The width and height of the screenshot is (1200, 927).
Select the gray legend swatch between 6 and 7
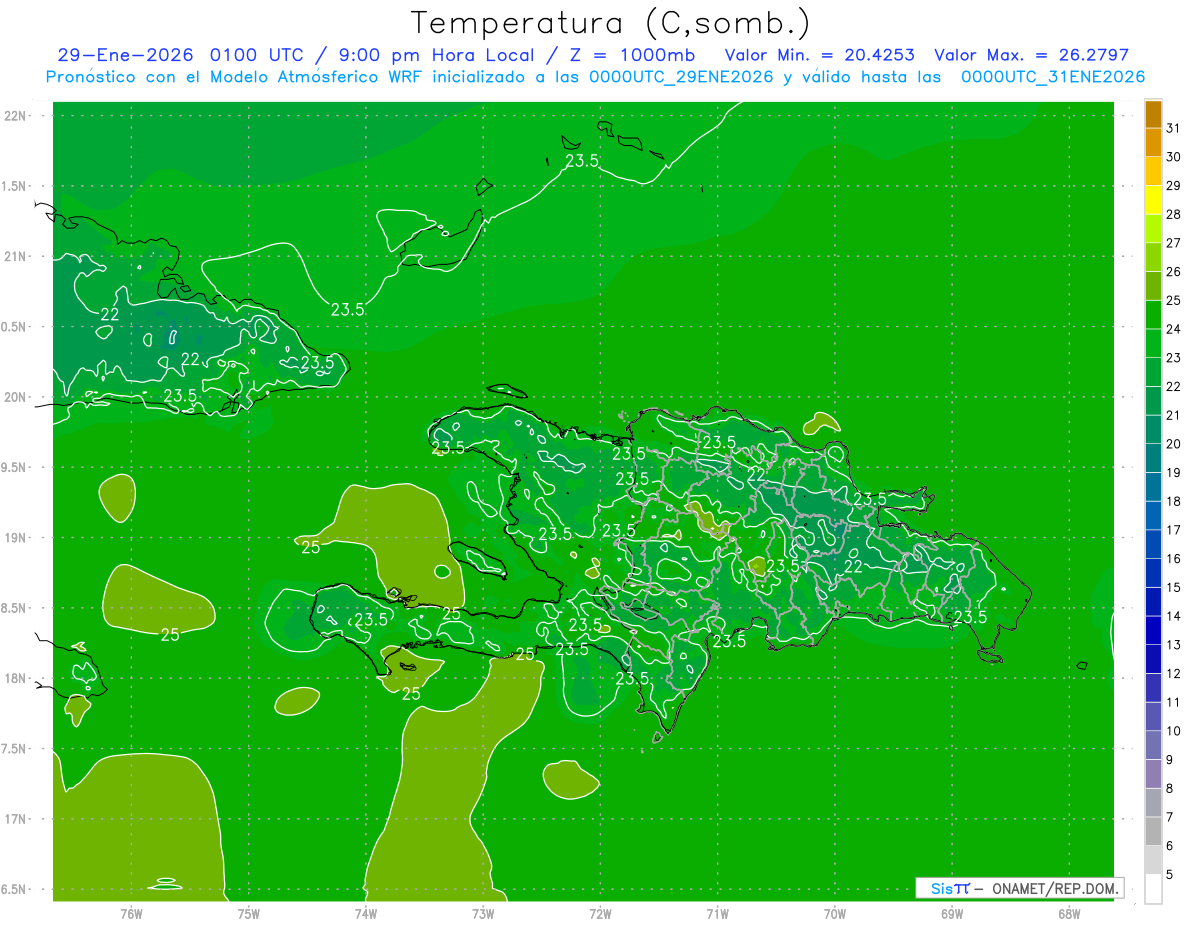pos(1153,831)
